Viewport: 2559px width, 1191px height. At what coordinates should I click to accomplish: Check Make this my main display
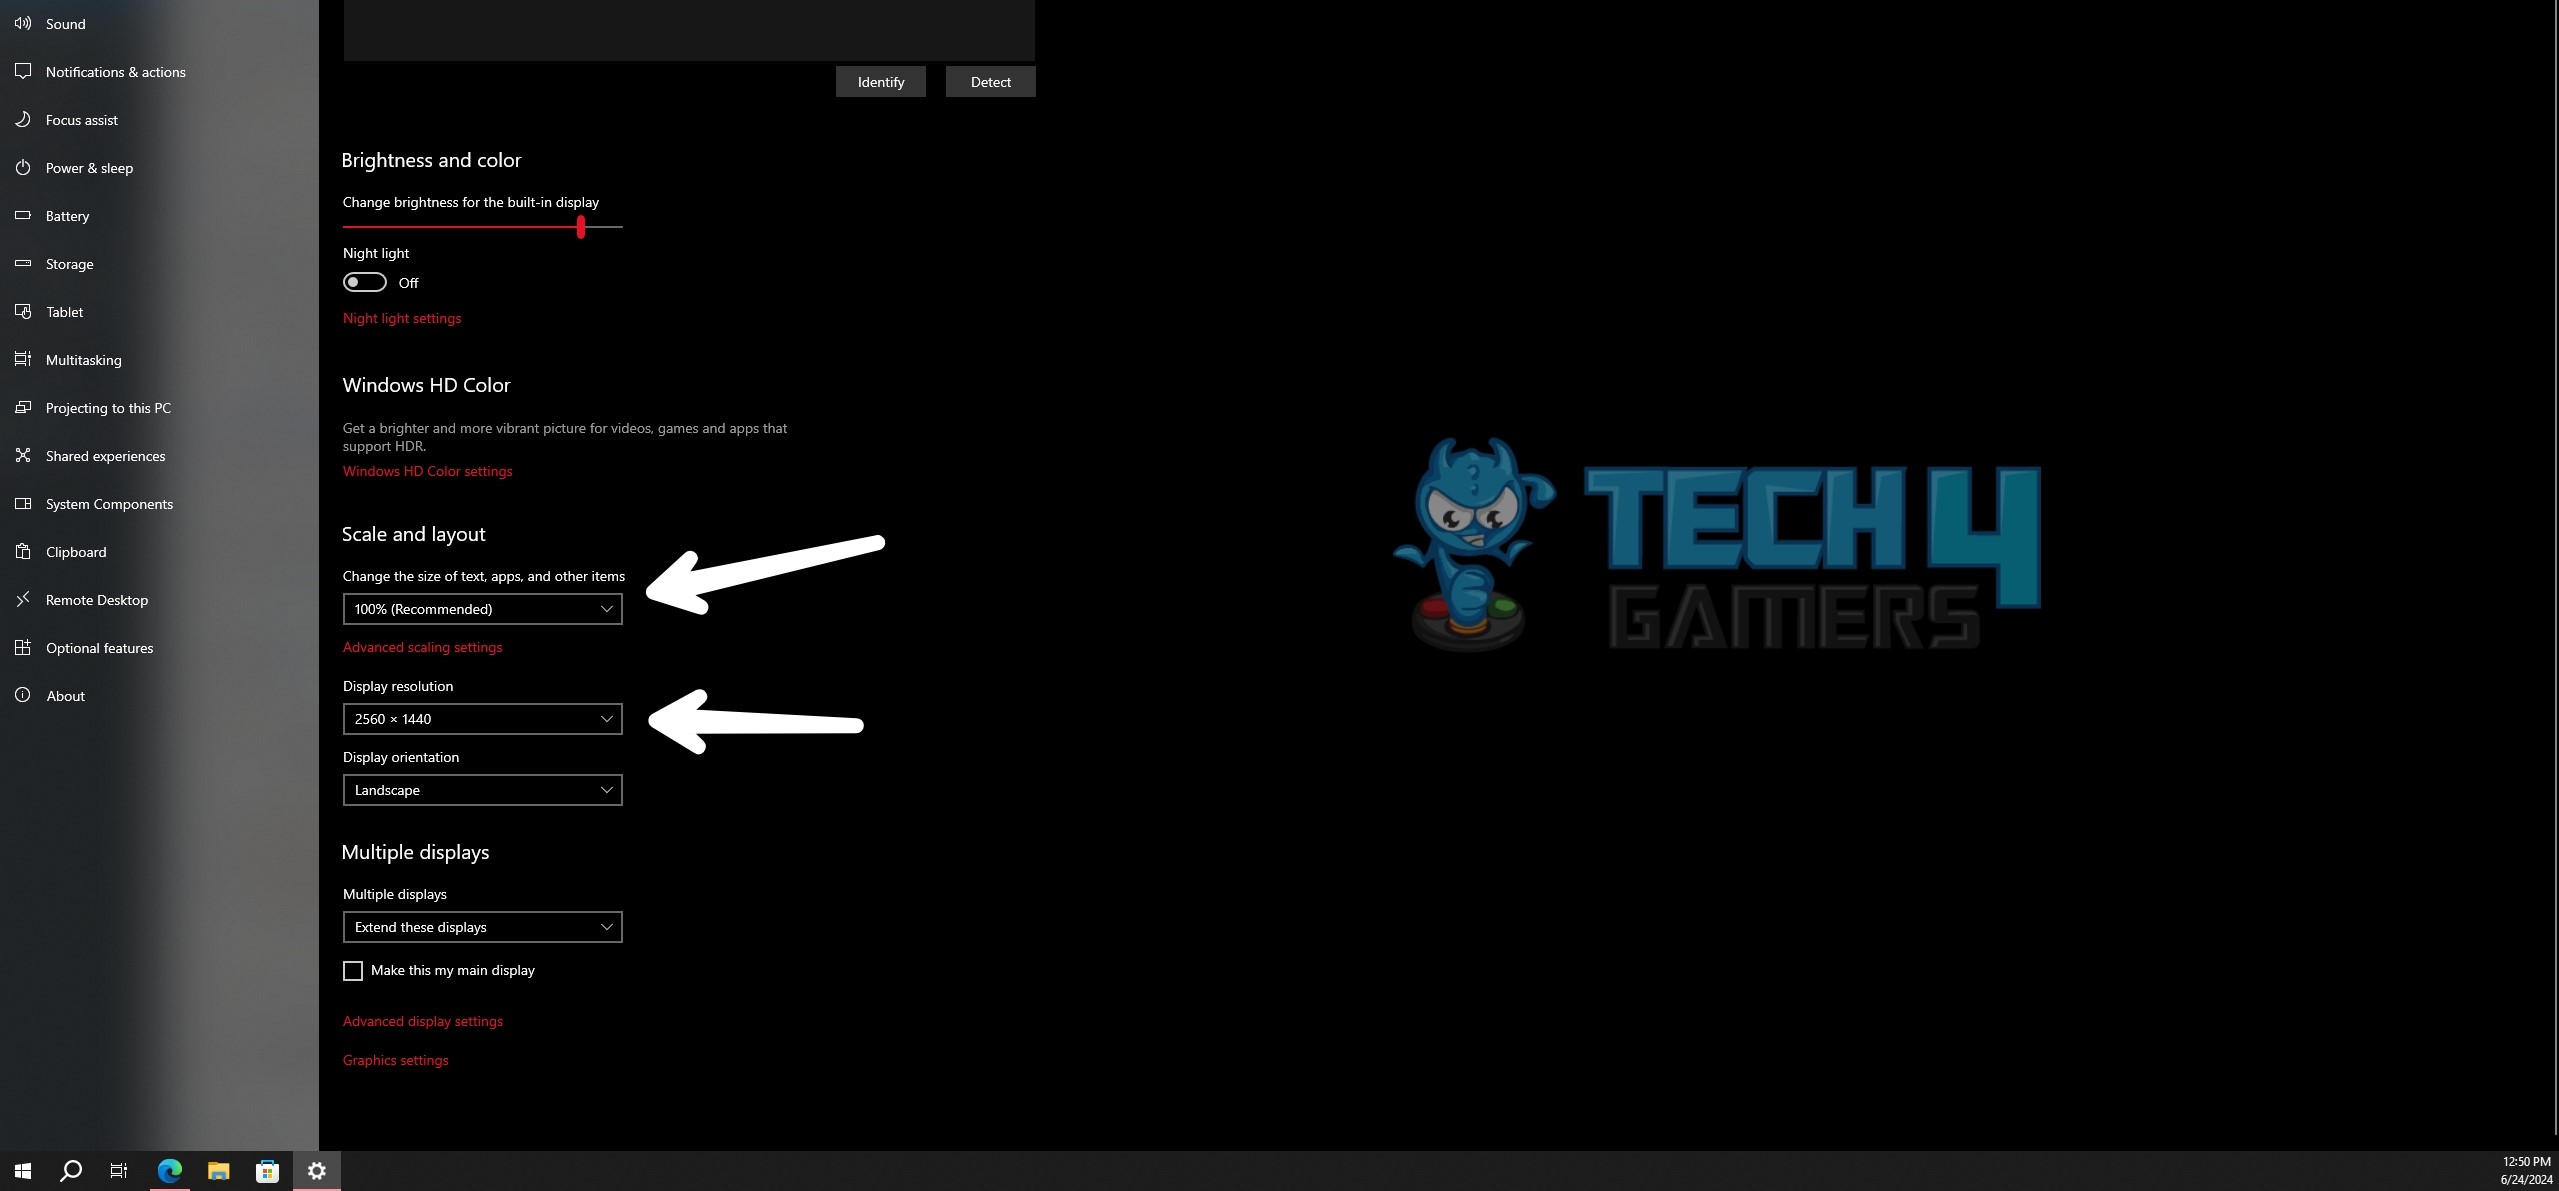pos(351,969)
